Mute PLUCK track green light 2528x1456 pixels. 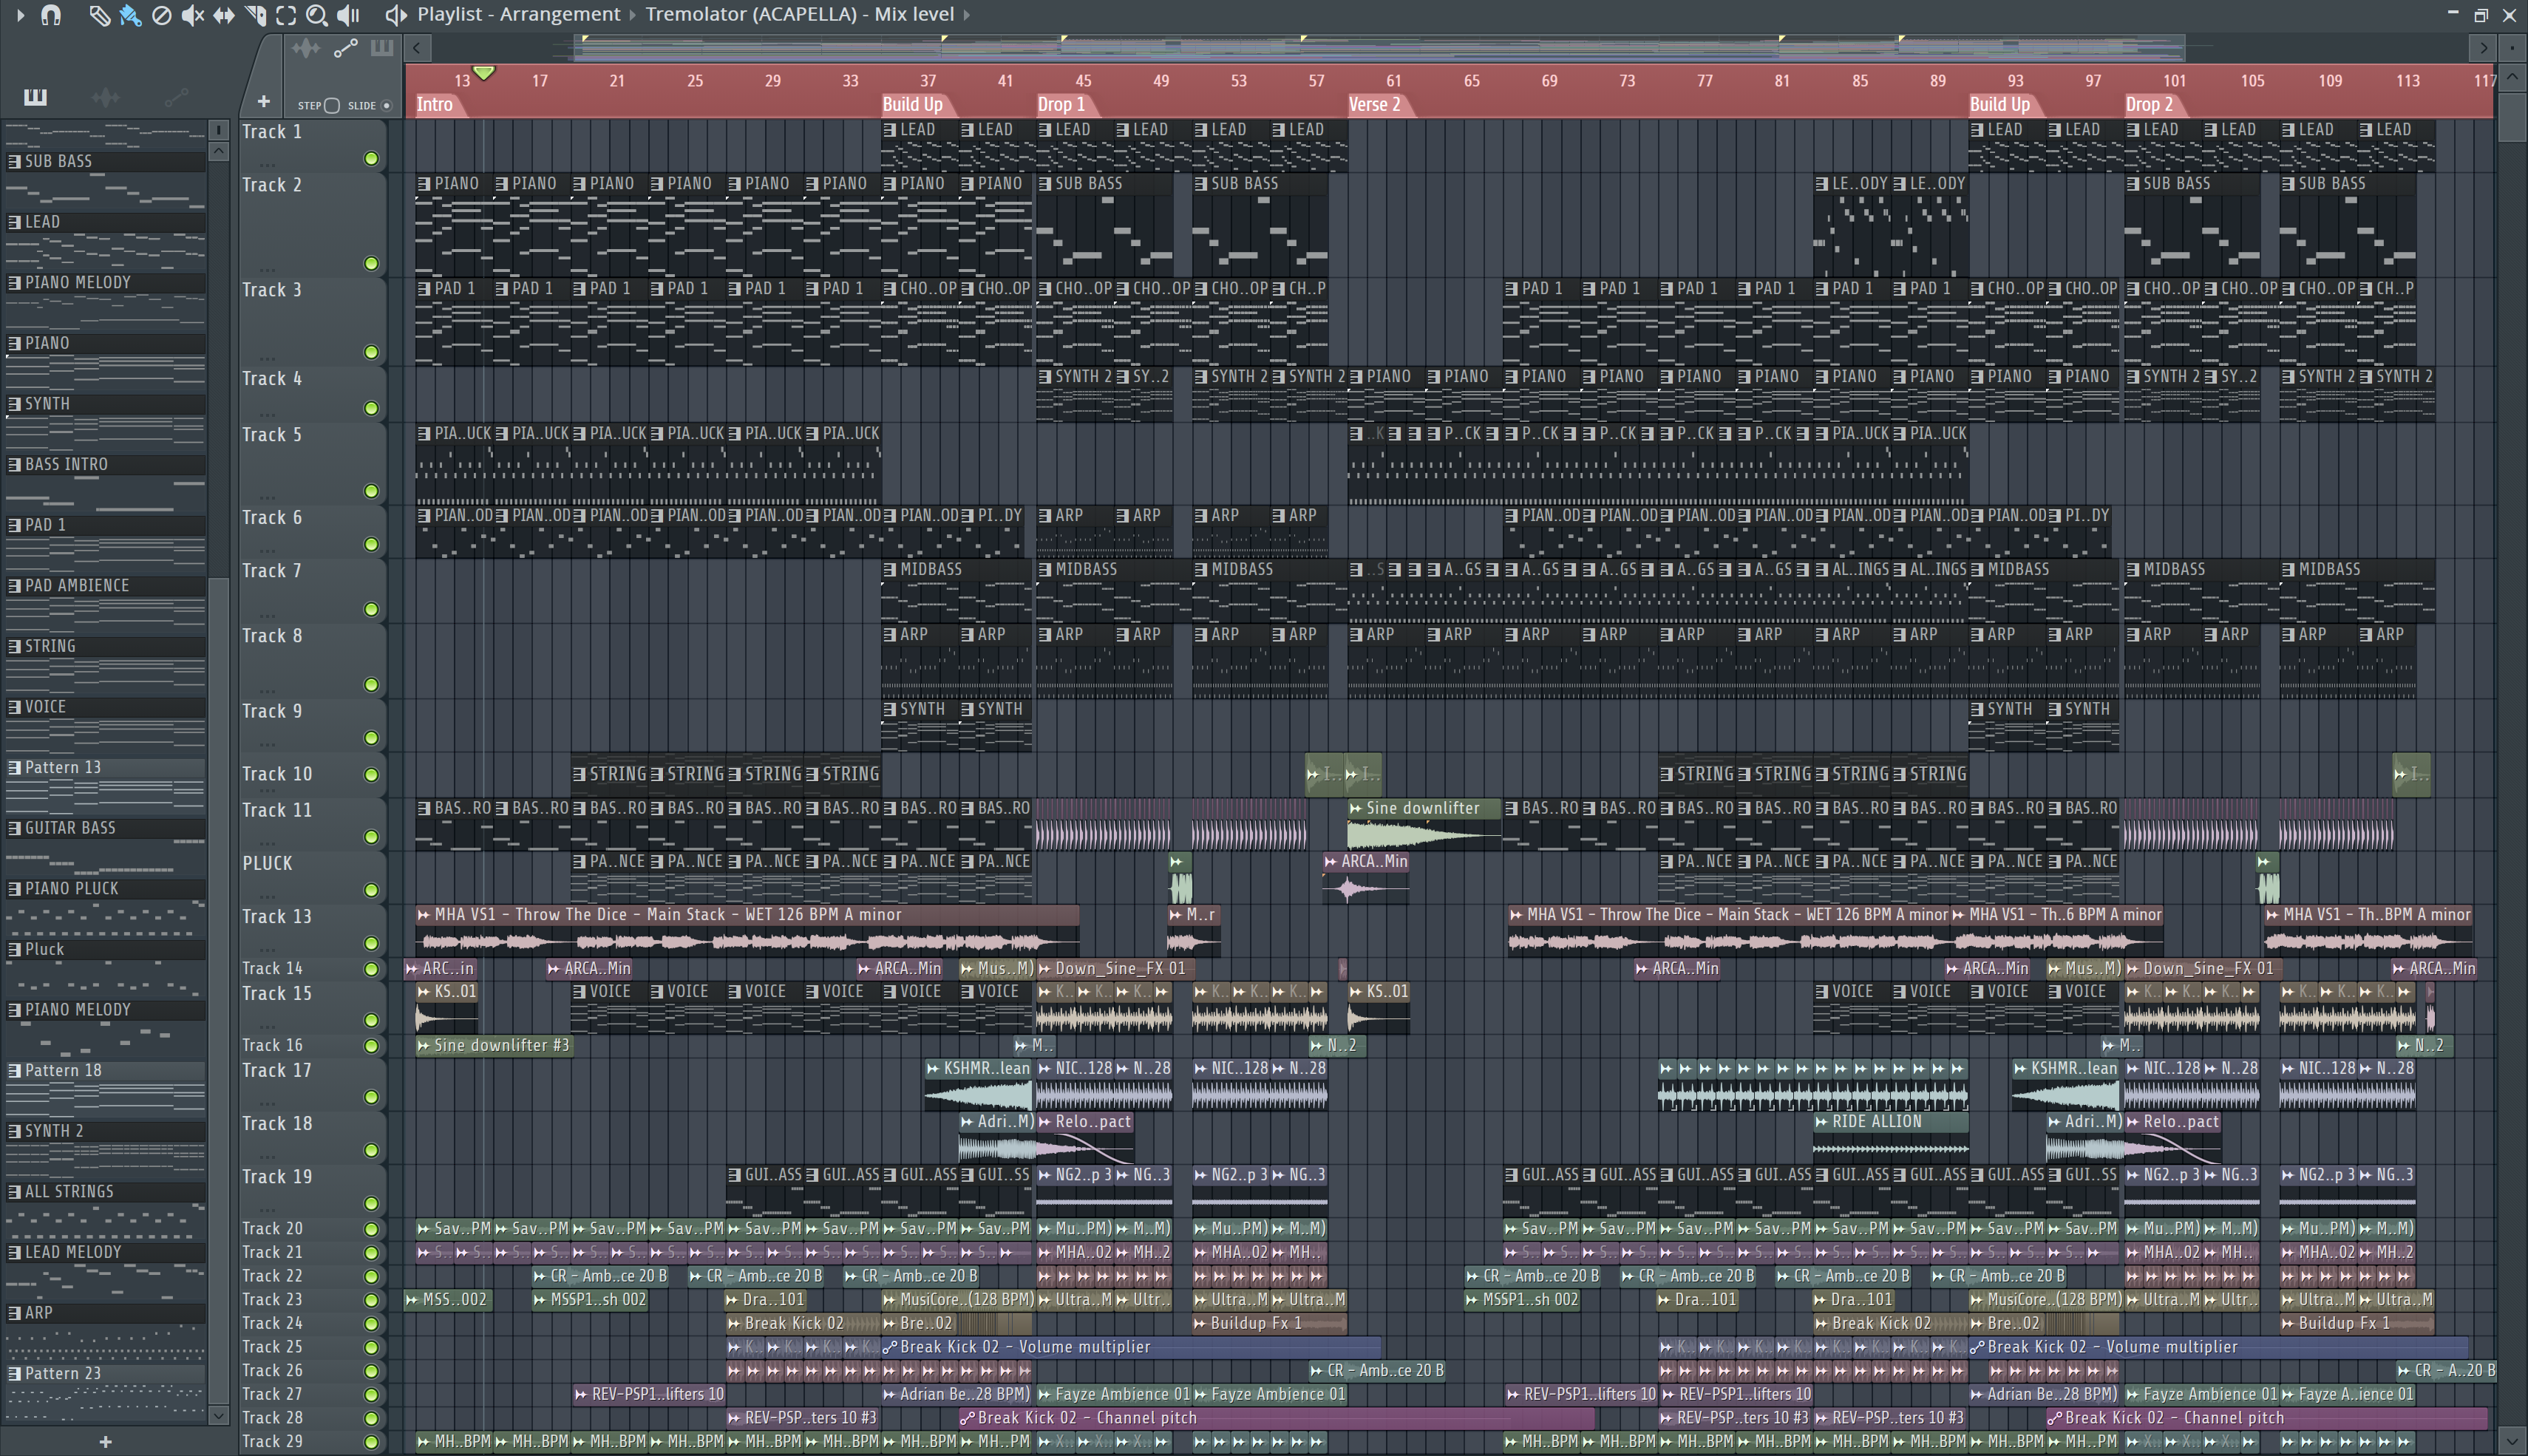(371, 890)
